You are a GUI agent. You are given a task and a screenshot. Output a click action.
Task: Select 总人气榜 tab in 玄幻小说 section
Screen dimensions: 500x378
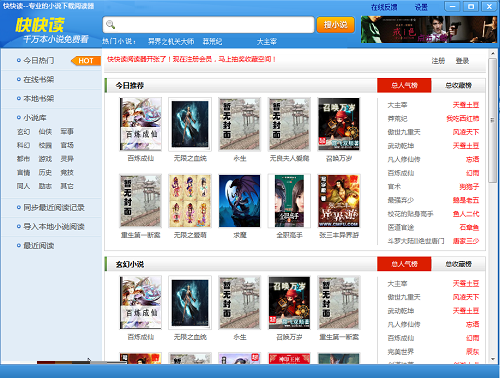404,264
